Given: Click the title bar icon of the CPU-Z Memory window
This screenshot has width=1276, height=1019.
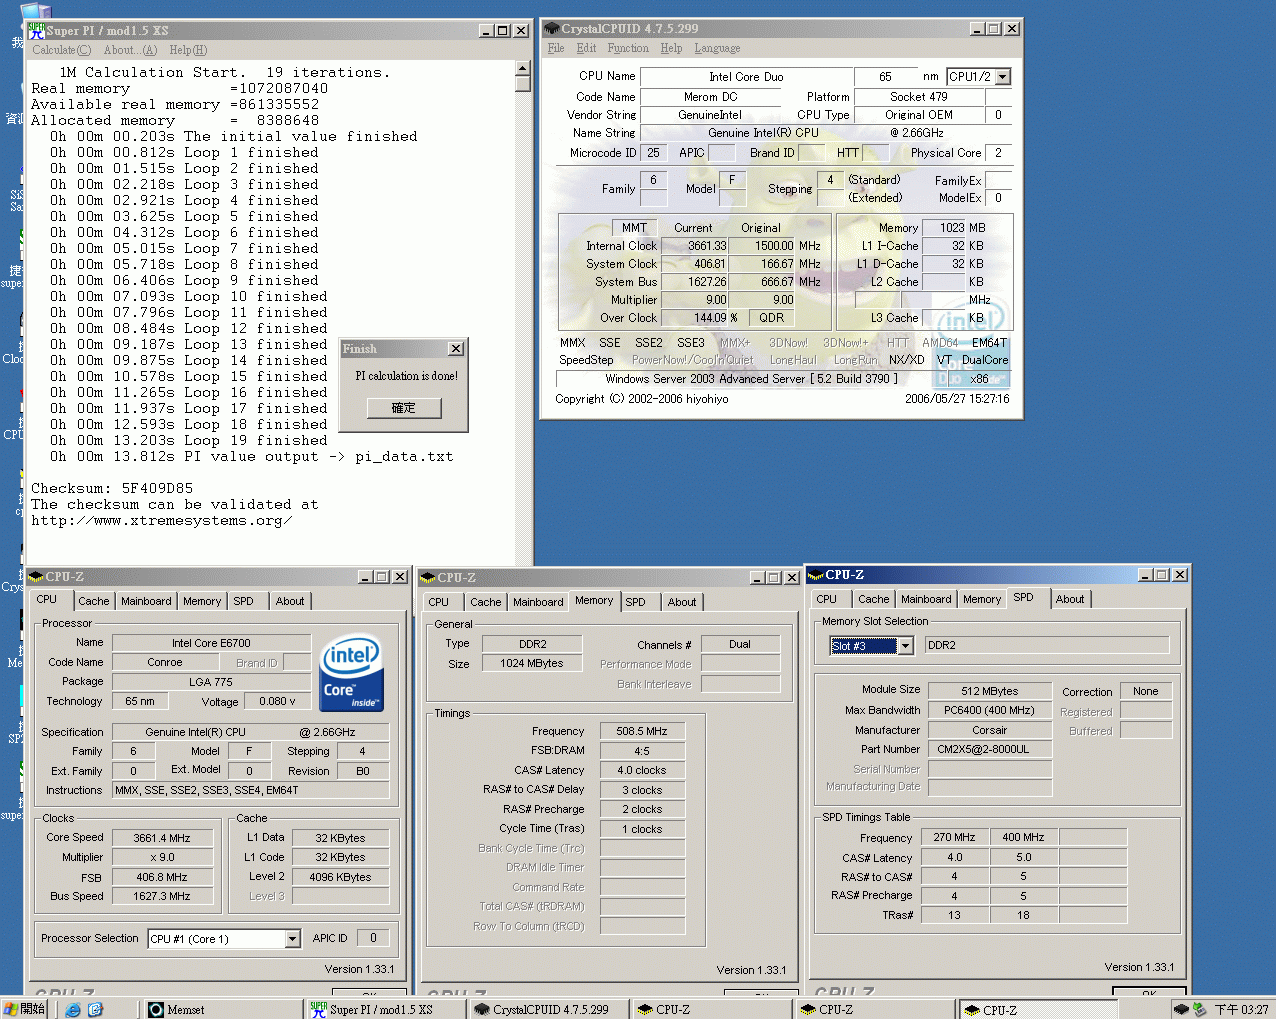Looking at the screenshot, I should pyautogui.click(x=427, y=577).
